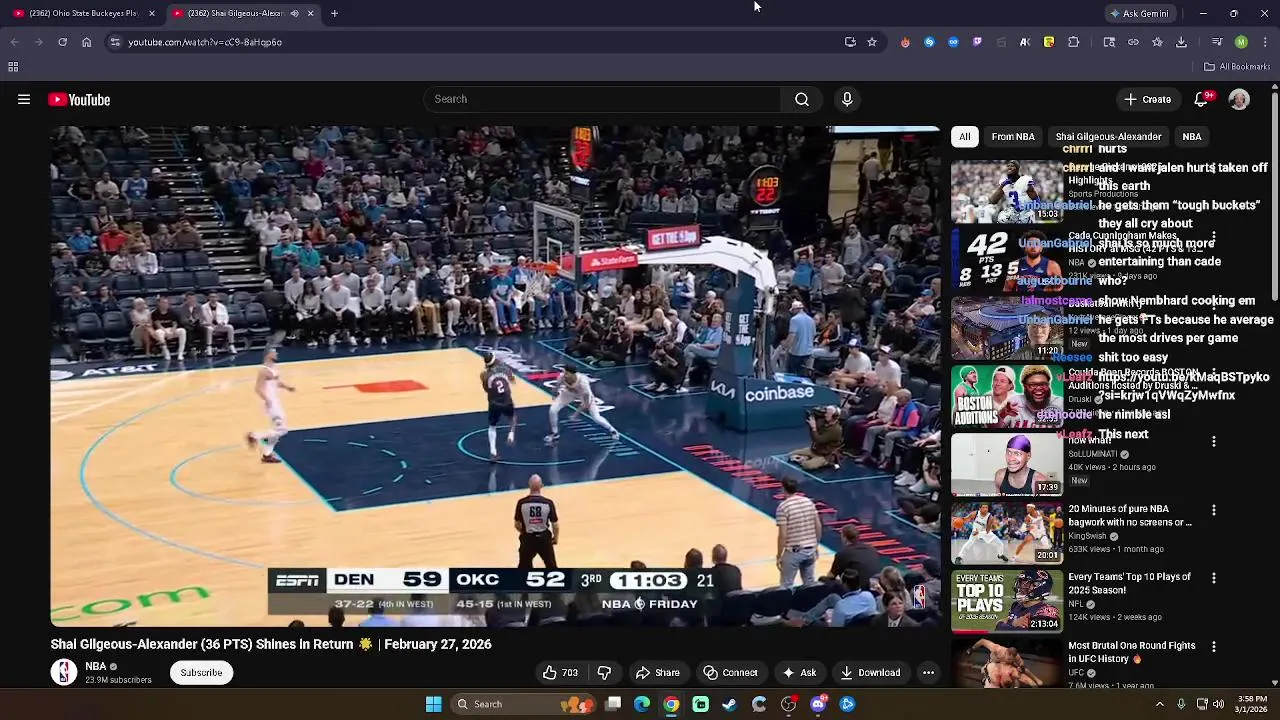Image resolution: width=1280 pixels, height=720 pixels.
Task: Click Ask Gemini button
Action: 1142,13
